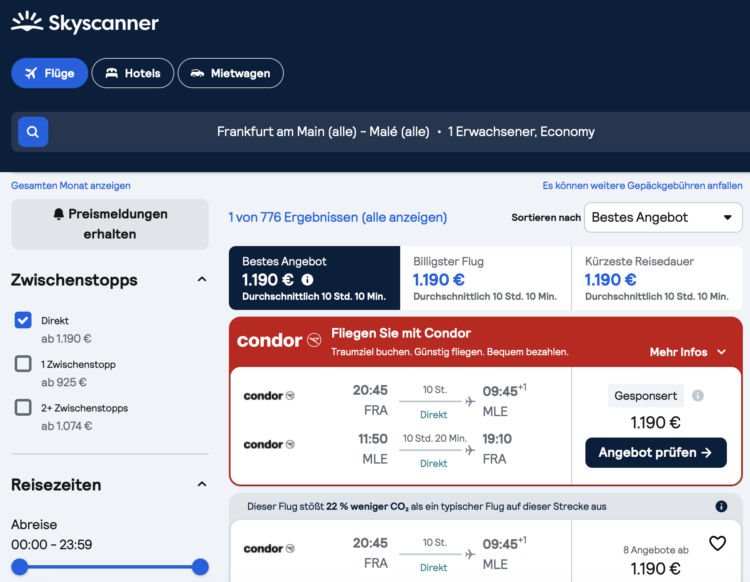Click the Skyscanner logo

85,22
